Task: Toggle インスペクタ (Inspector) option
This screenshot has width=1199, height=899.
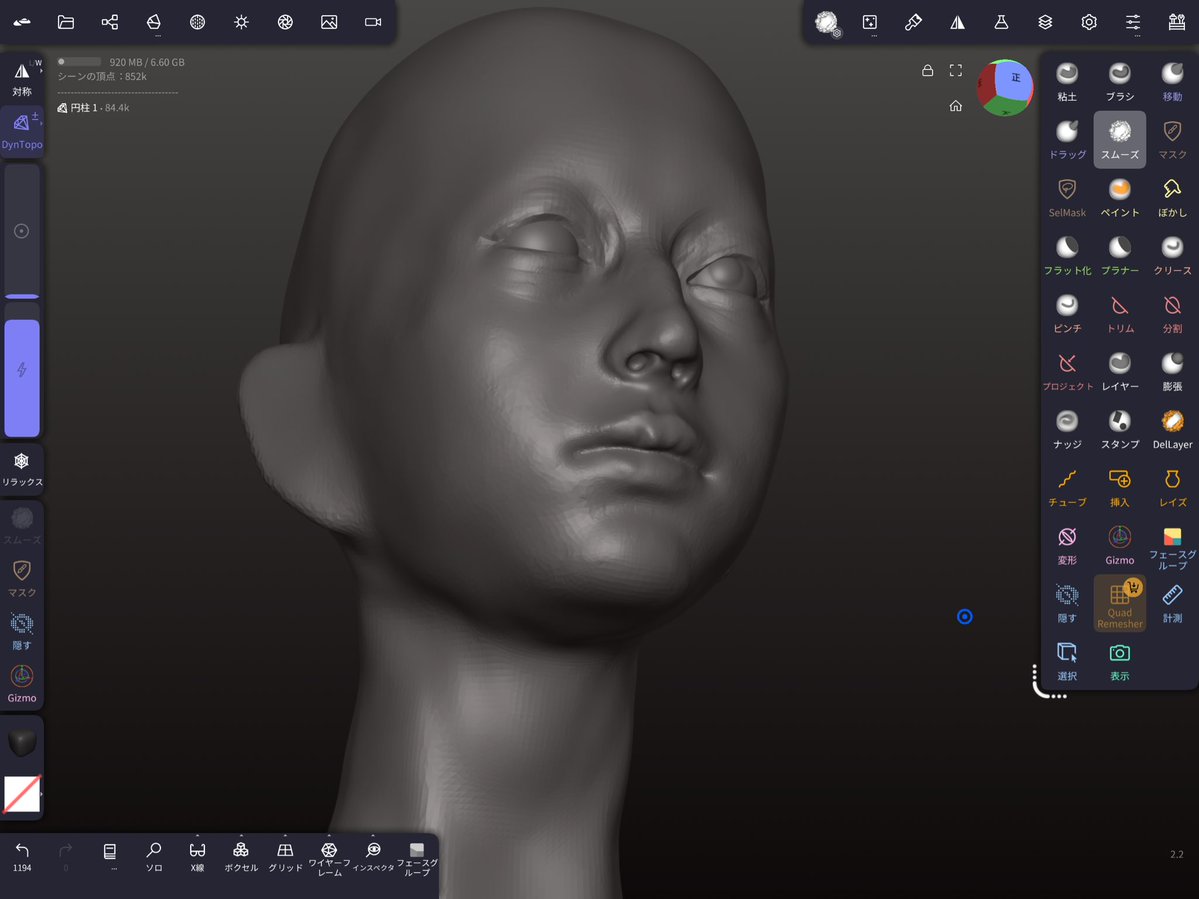Action: click(373, 857)
